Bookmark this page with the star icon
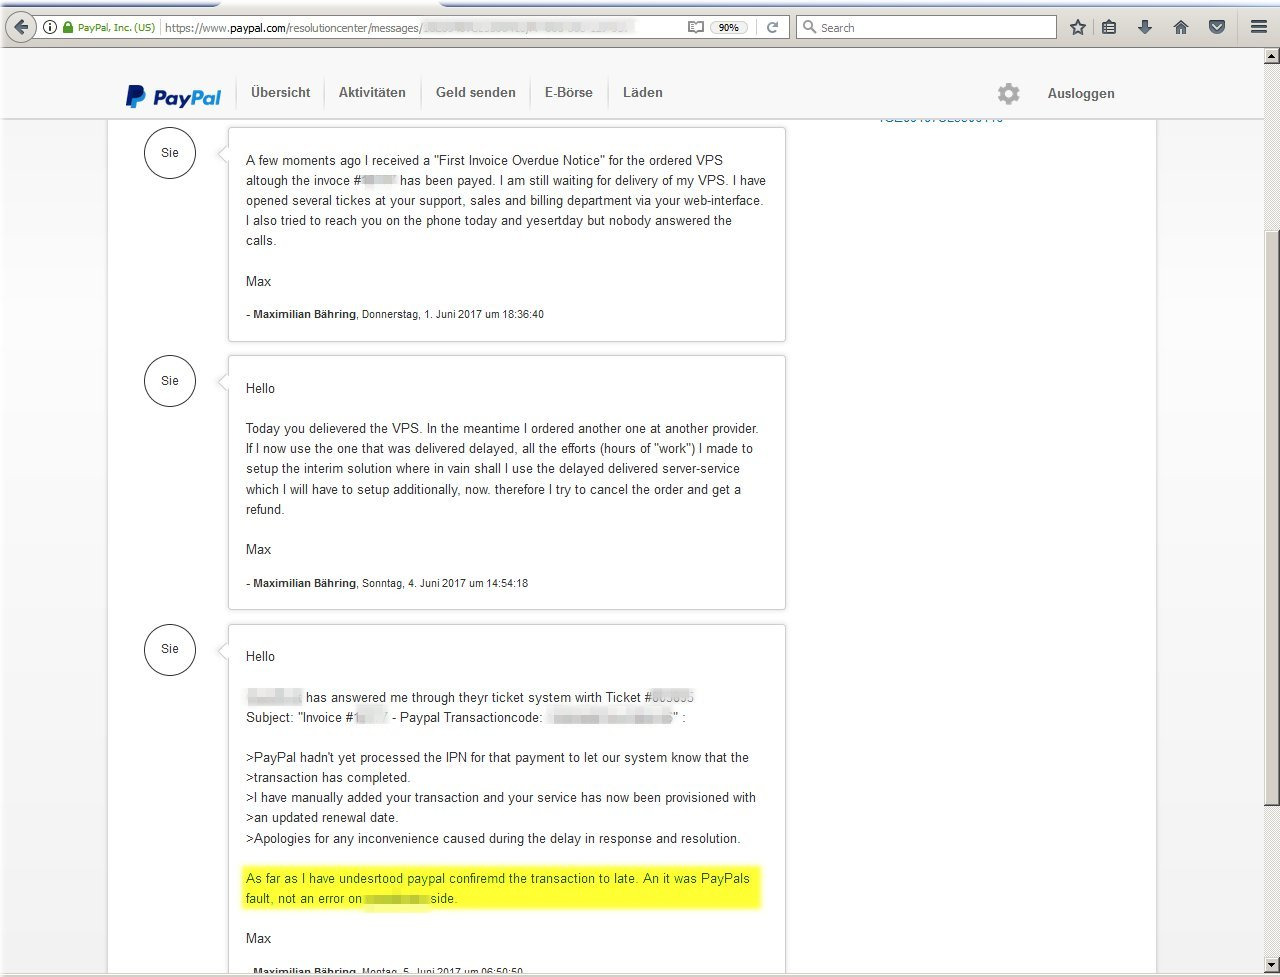 [1077, 28]
